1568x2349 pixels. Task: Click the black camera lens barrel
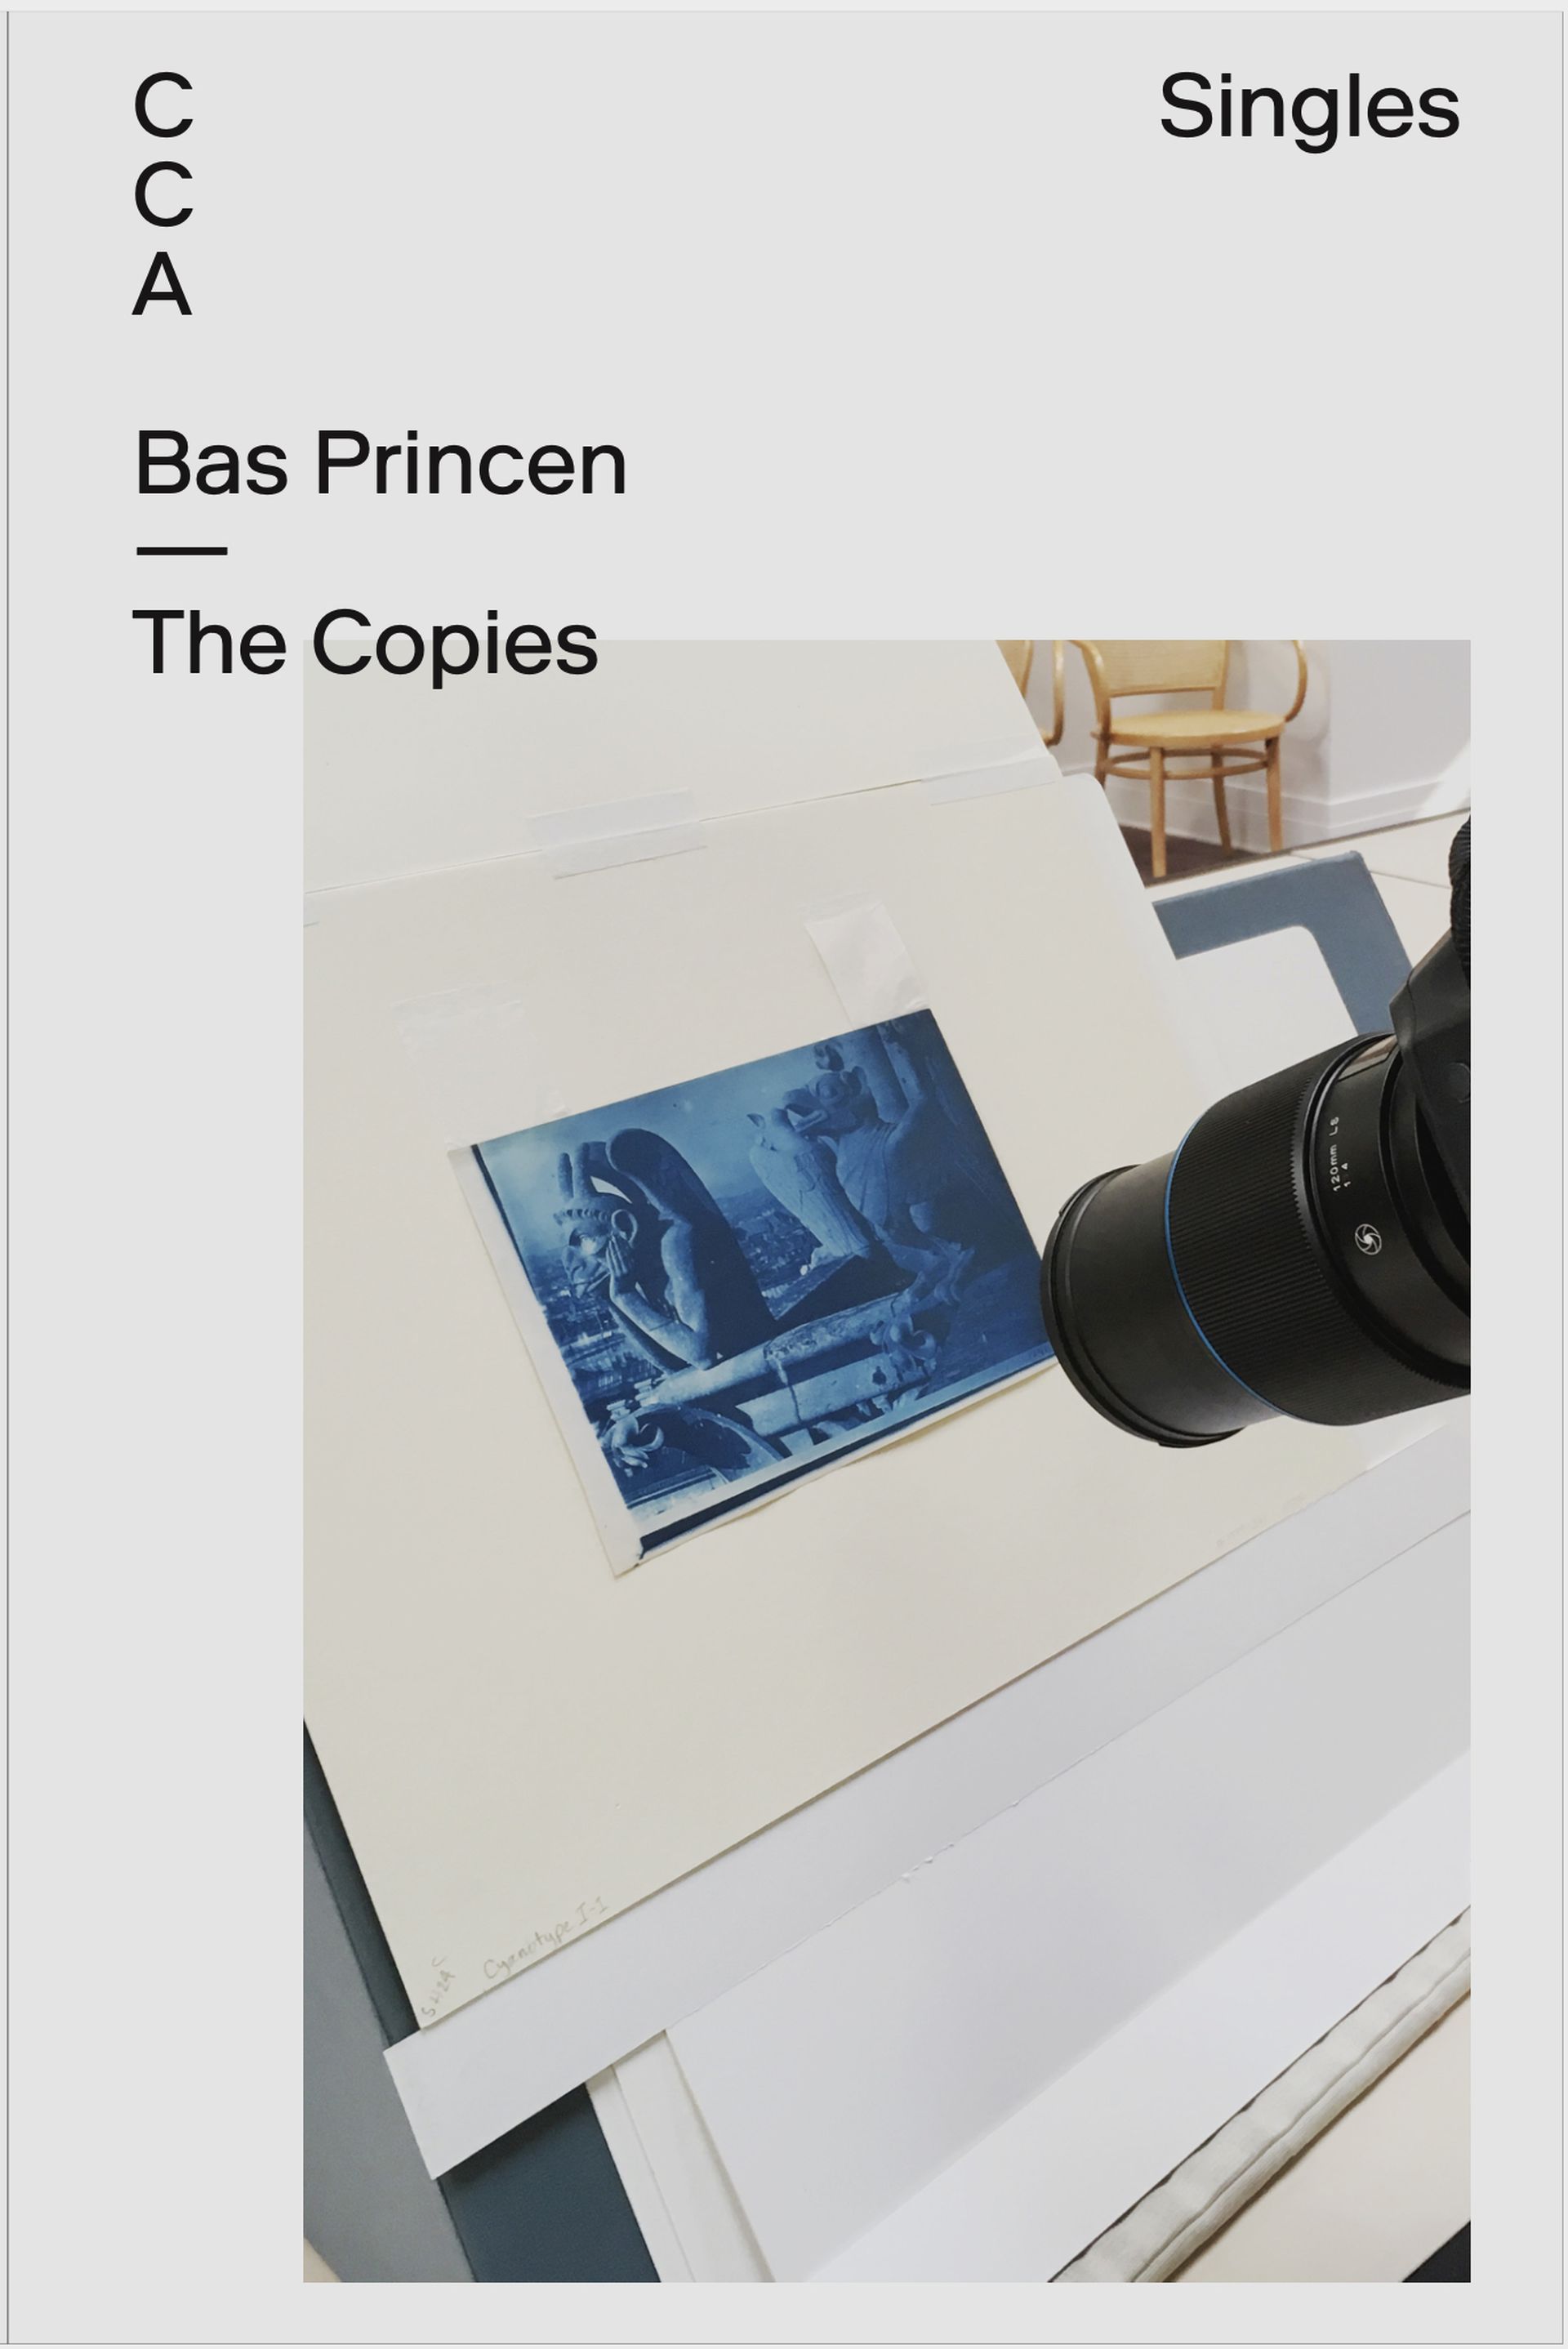pos(1250,1250)
